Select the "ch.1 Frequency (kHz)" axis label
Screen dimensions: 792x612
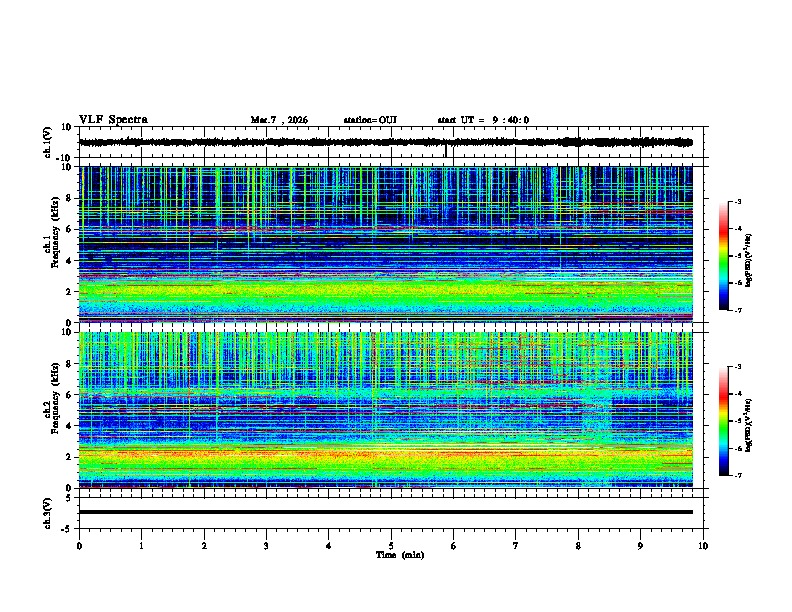(51, 233)
